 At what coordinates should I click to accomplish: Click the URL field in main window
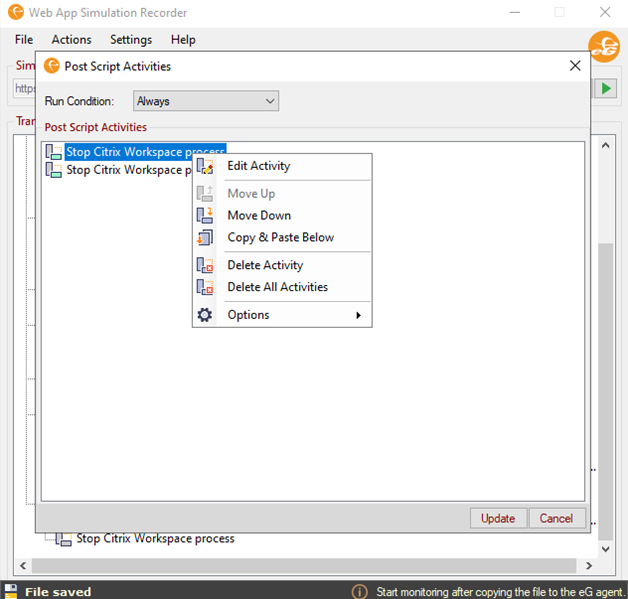25,88
